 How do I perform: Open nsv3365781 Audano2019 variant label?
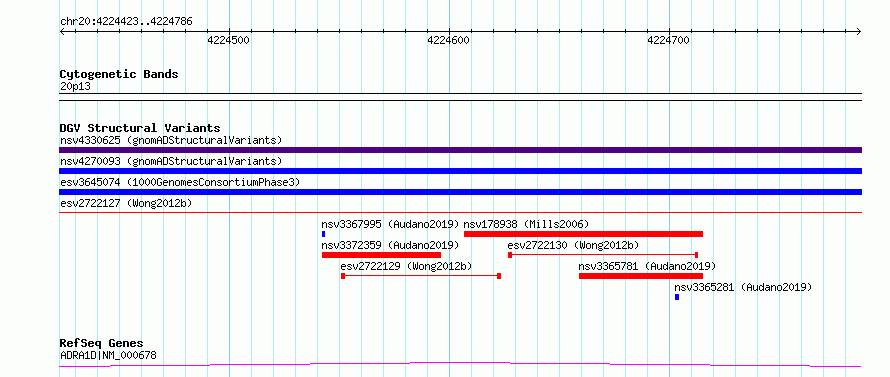(x=647, y=266)
